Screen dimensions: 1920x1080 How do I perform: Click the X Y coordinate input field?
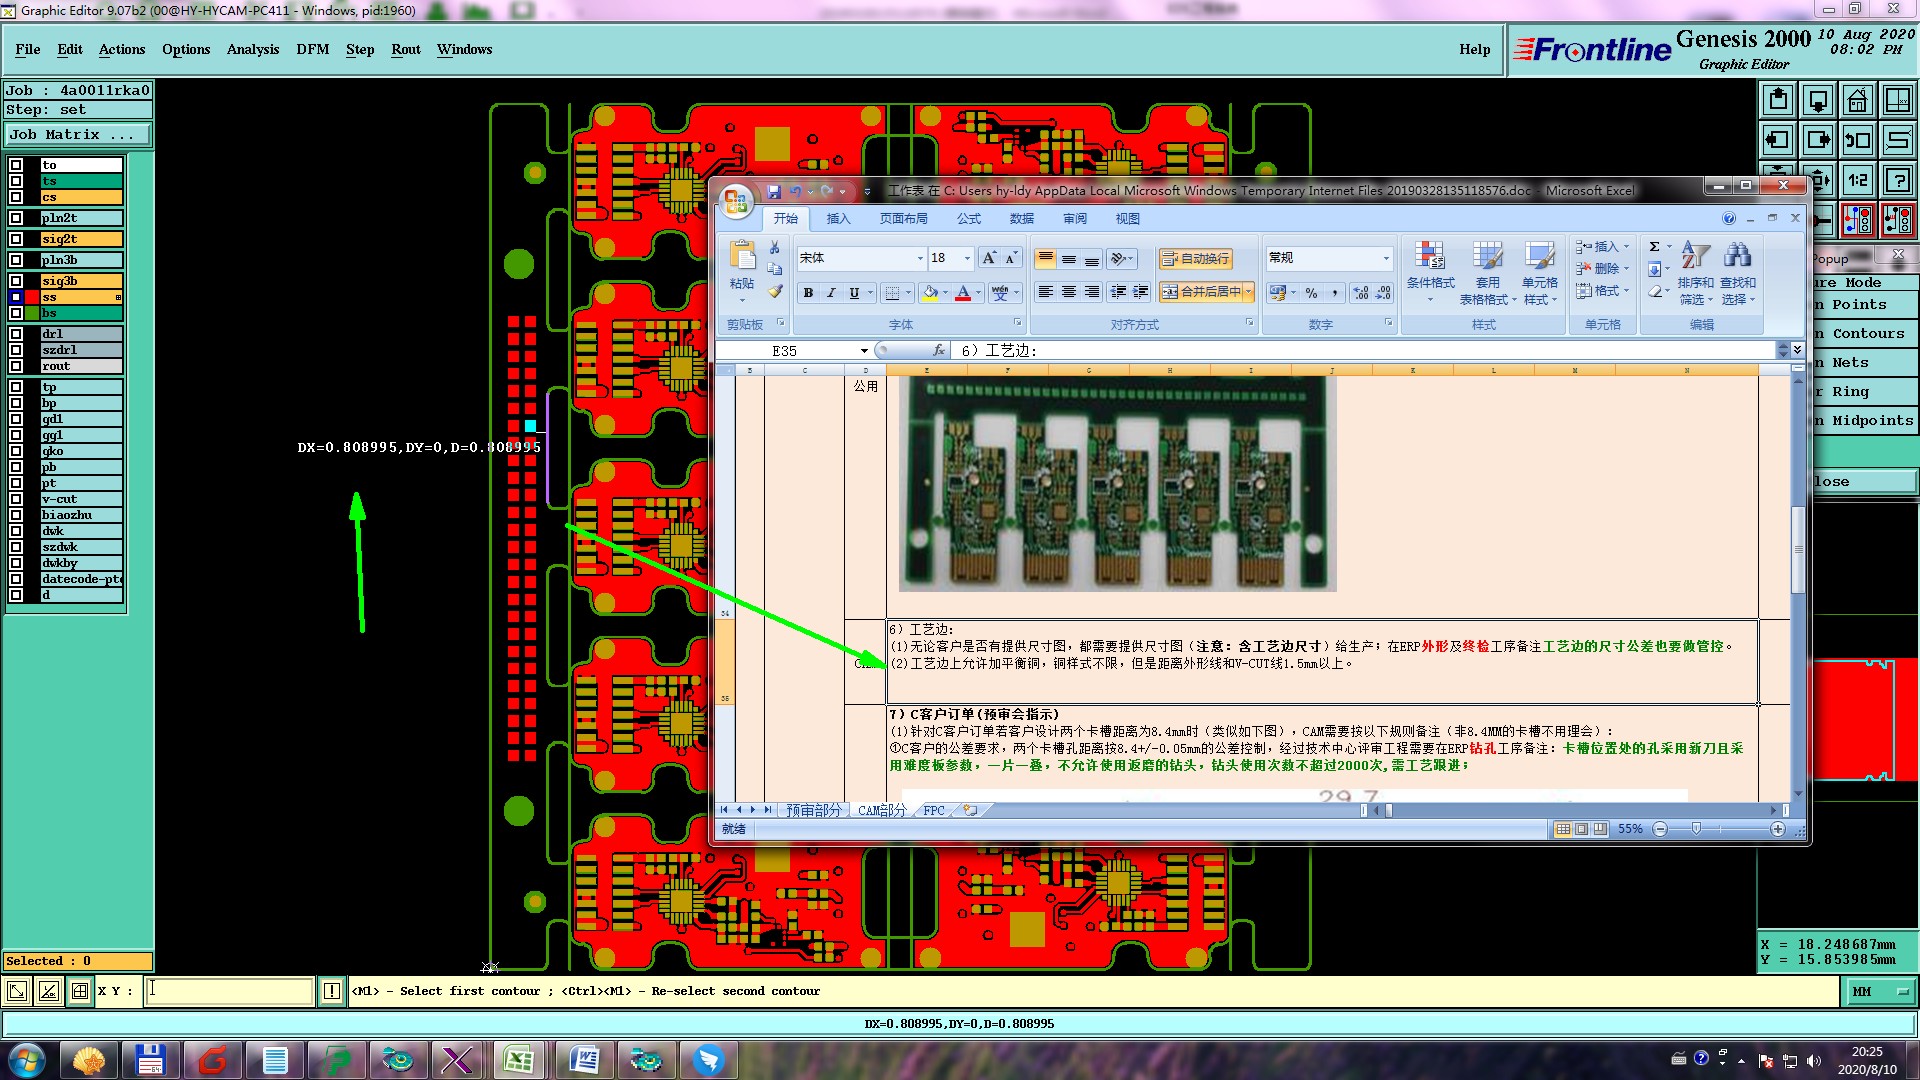coord(230,991)
